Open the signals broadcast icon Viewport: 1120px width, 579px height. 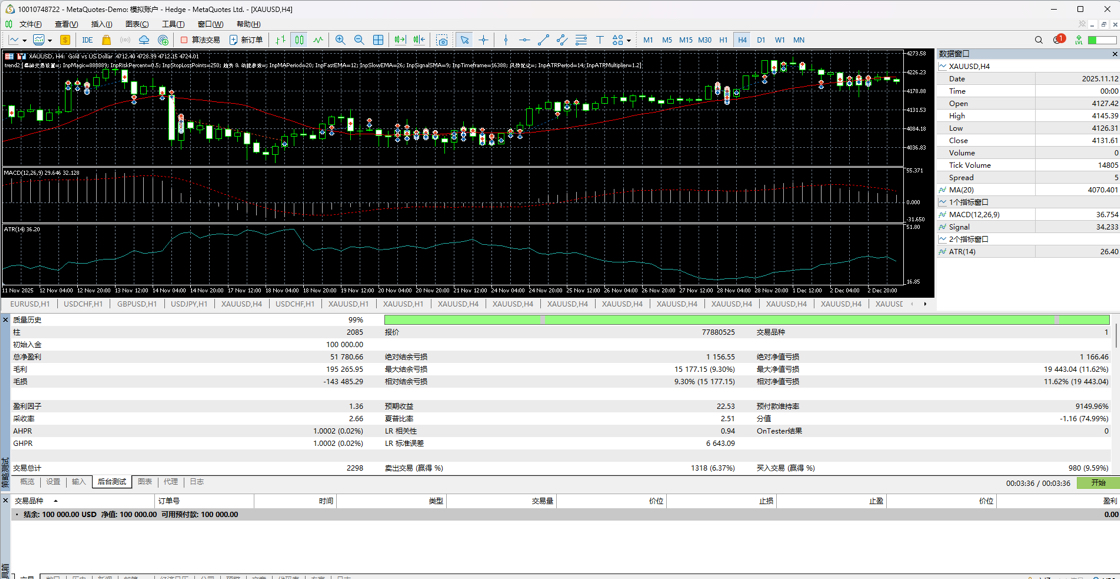click(x=125, y=40)
